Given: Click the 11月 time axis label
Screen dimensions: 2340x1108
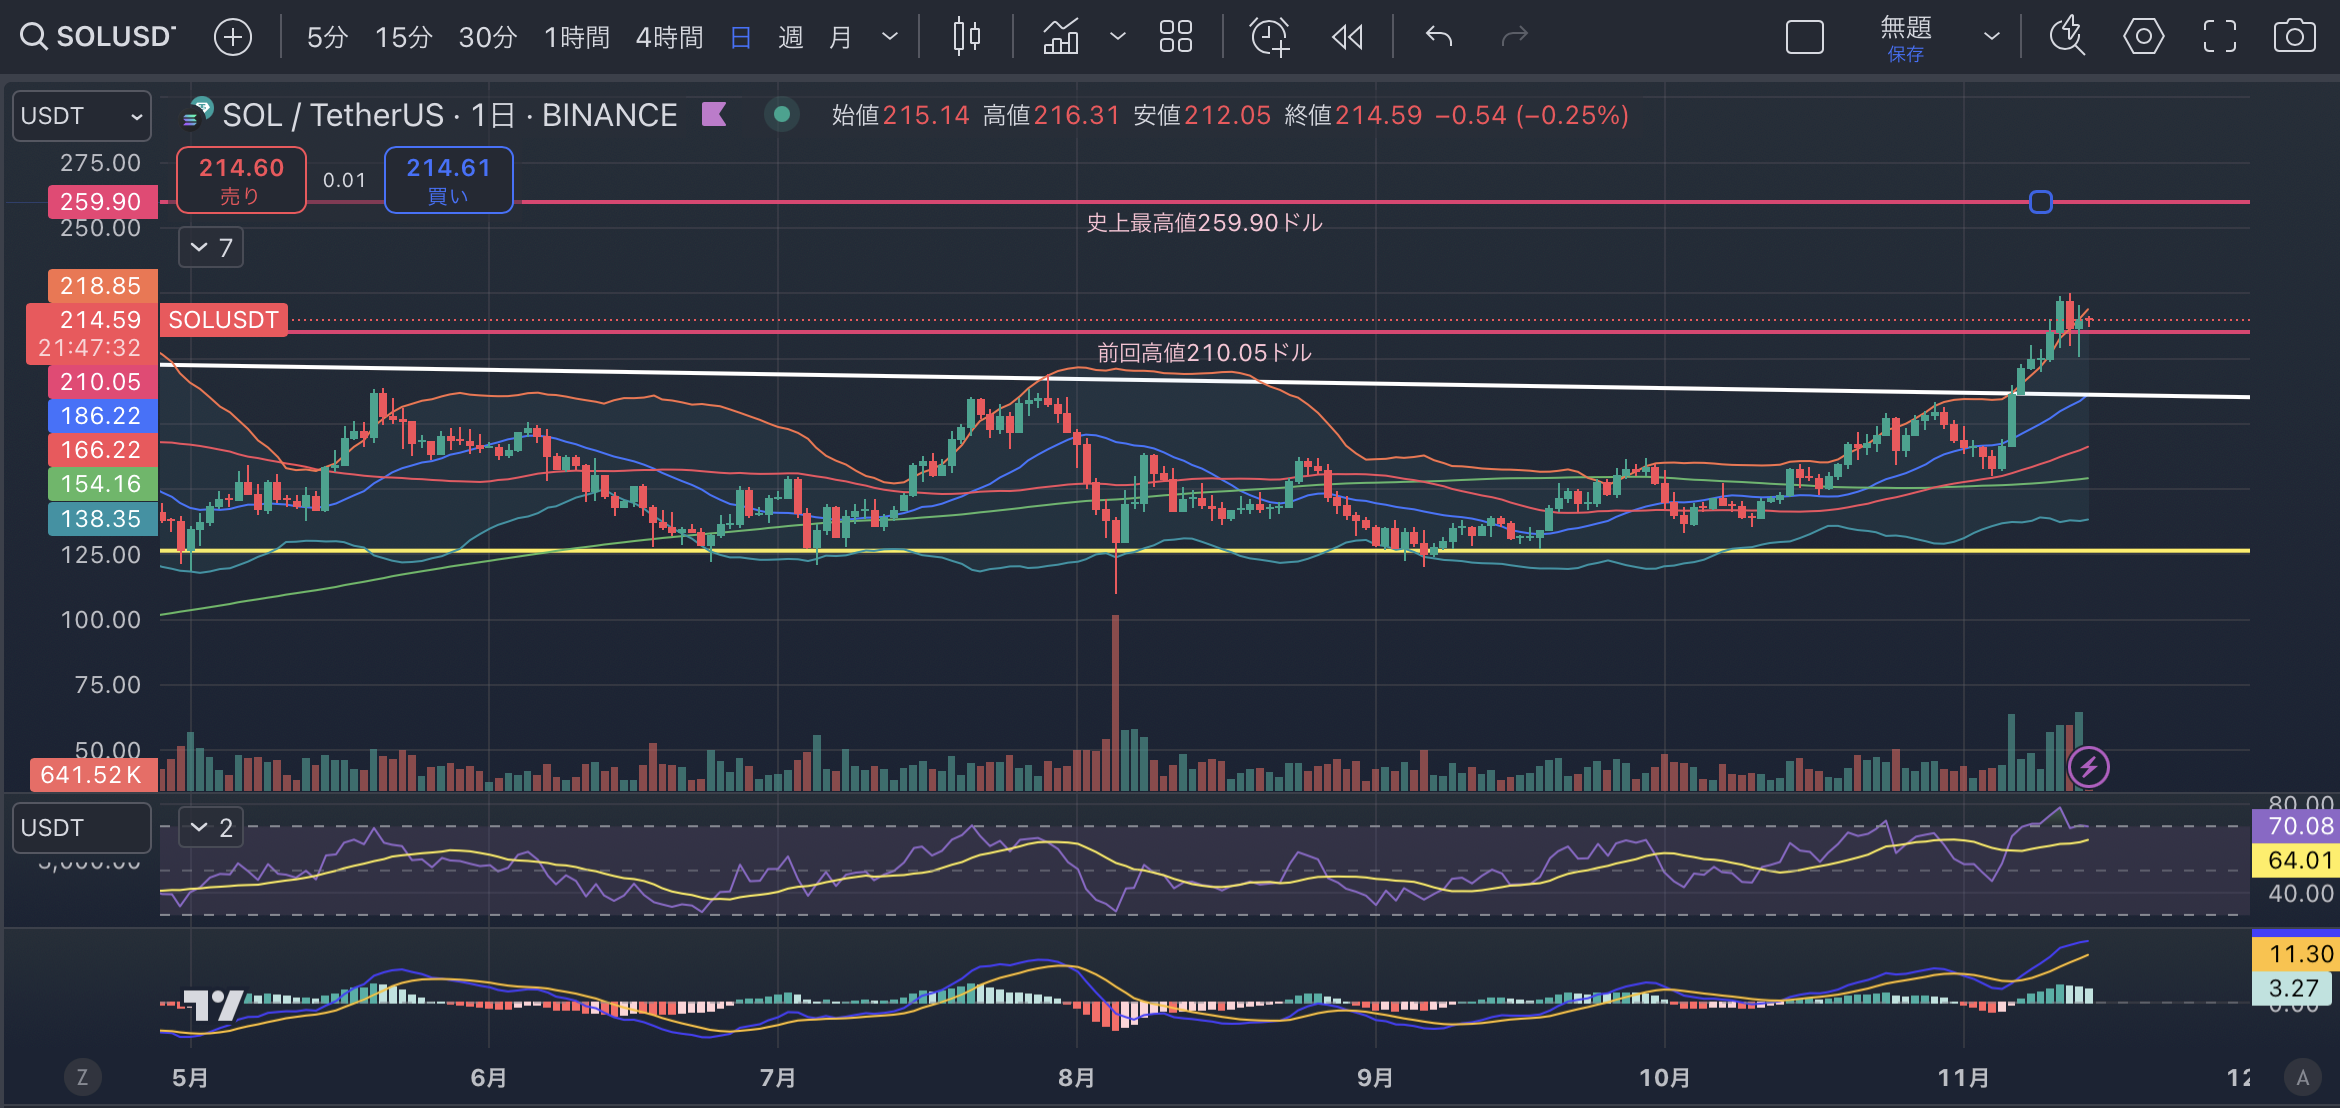Looking at the screenshot, I should tap(1963, 1078).
